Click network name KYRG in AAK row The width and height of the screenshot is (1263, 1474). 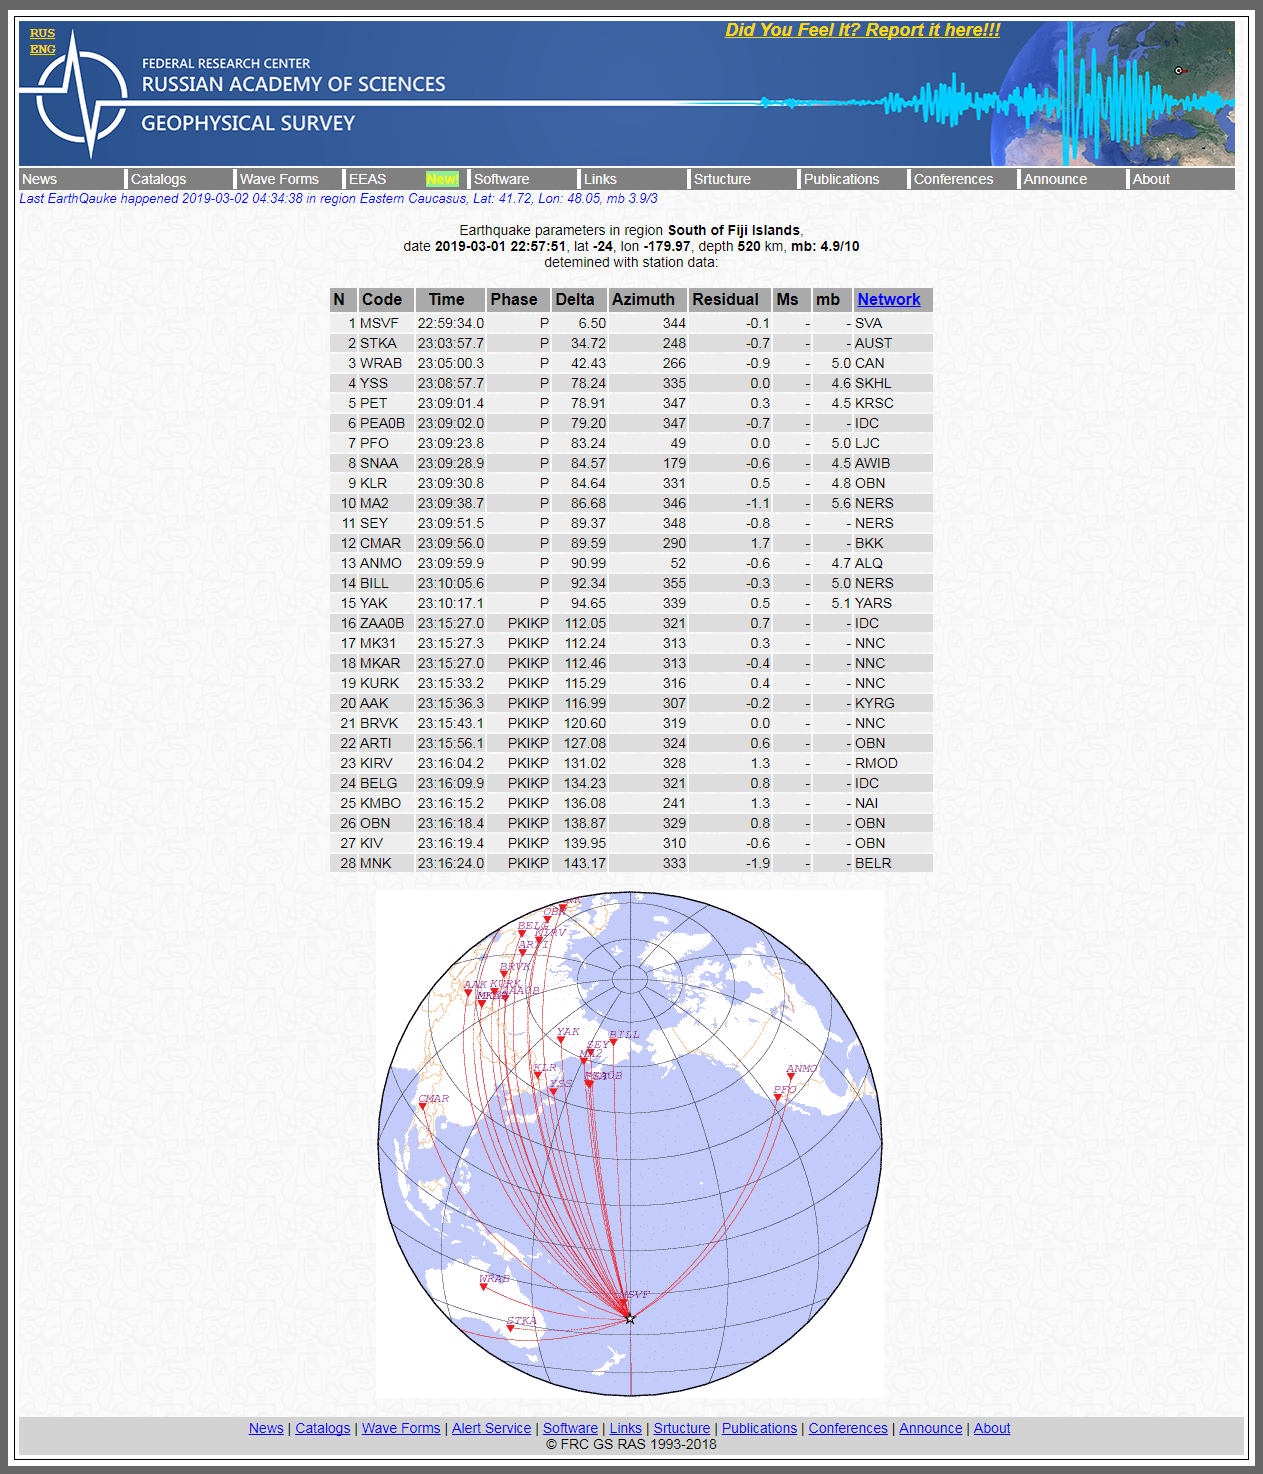click(x=875, y=703)
